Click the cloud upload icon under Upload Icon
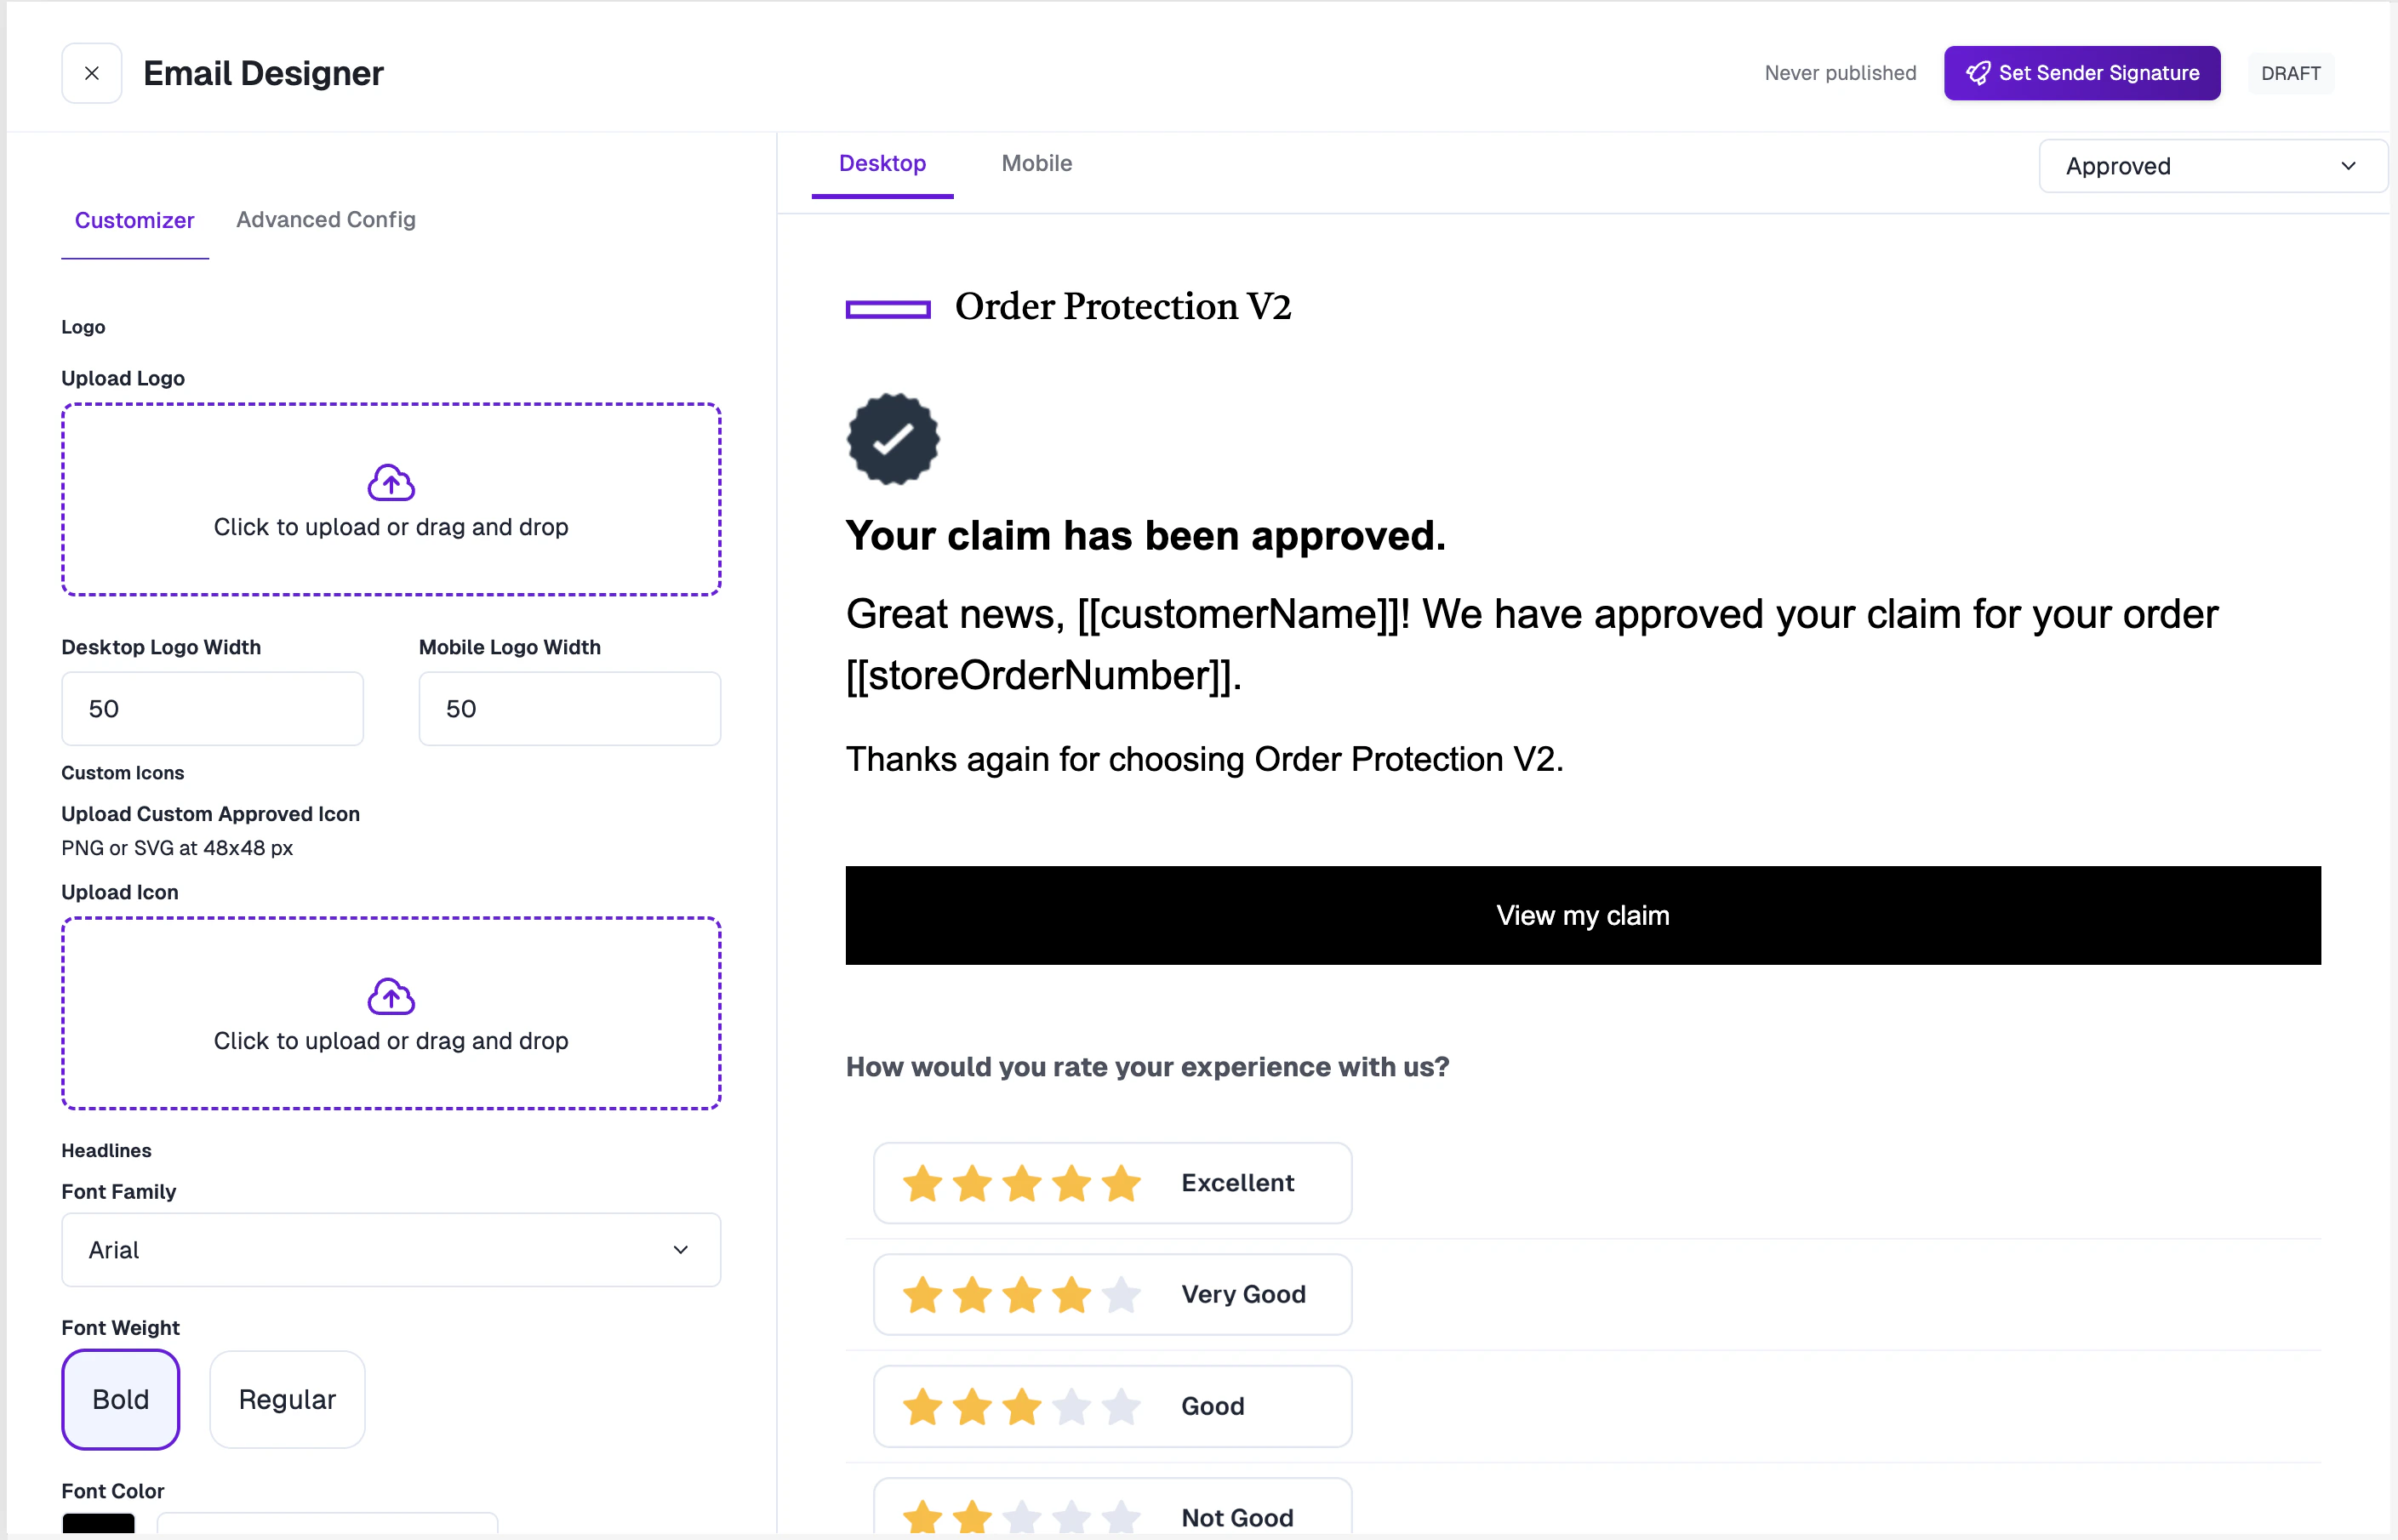The height and width of the screenshot is (1540, 2398). [x=391, y=997]
